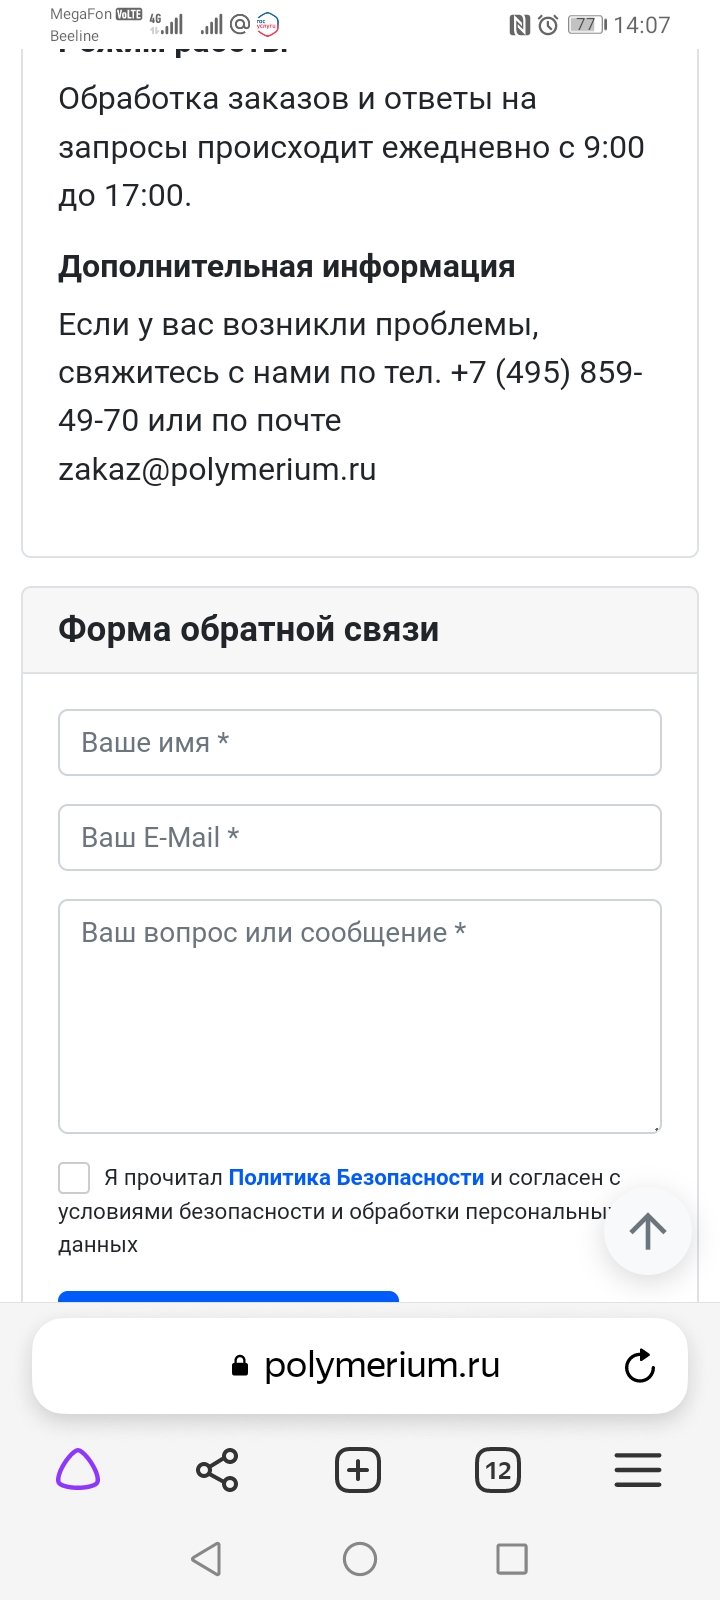720x1600 pixels.
Task: Tap Android recent apps square button
Action: coord(512,1558)
